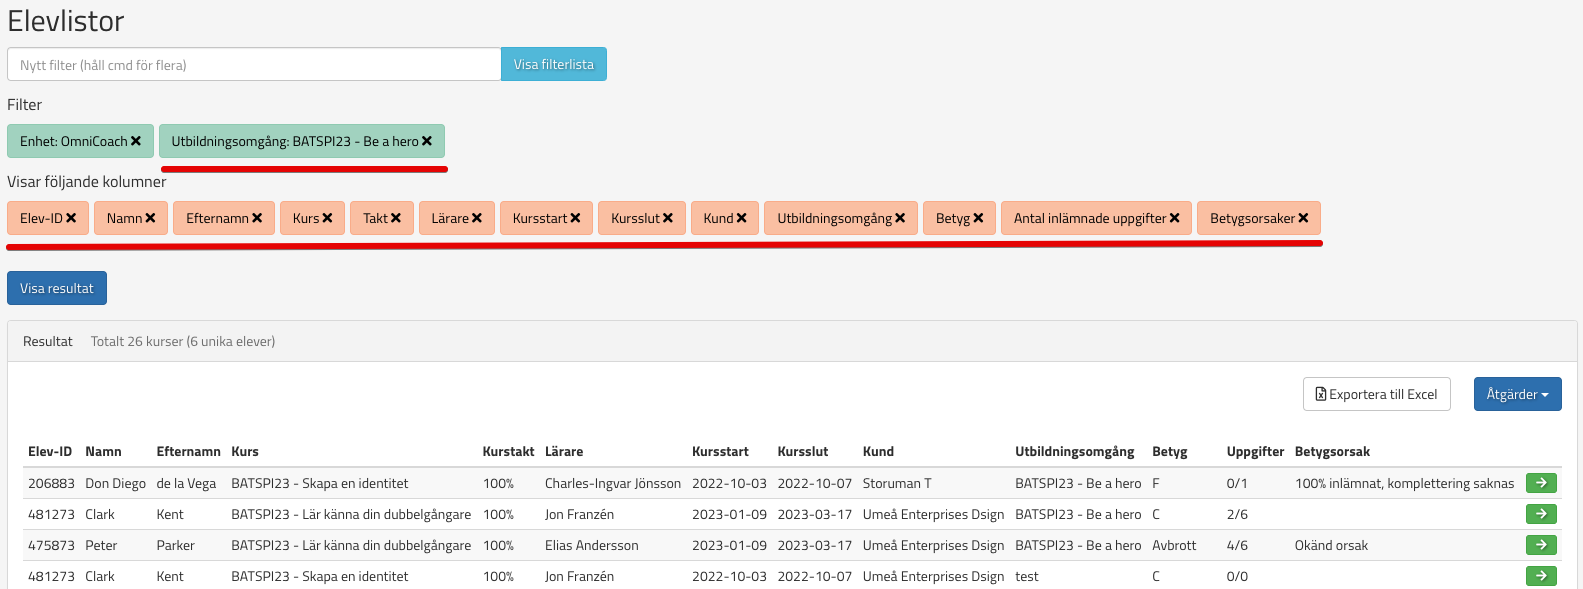Viewport: 1583px width, 589px height.
Task: Remove the Efternamn column tag
Action: click(257, 218)
